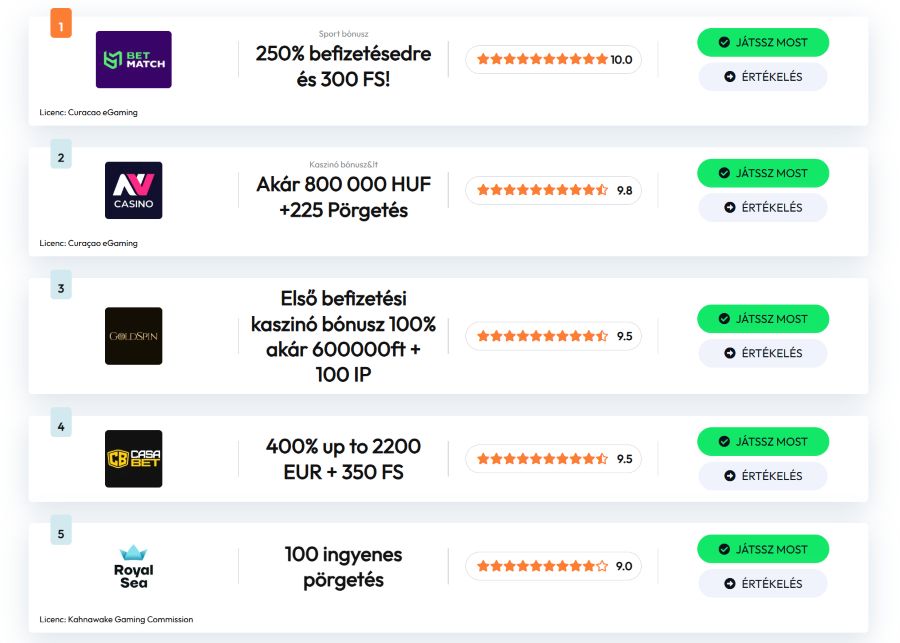Viewport: 900px width, 643px height.
Task: Open the Royal Sea logo
Action: click(133, 566)
